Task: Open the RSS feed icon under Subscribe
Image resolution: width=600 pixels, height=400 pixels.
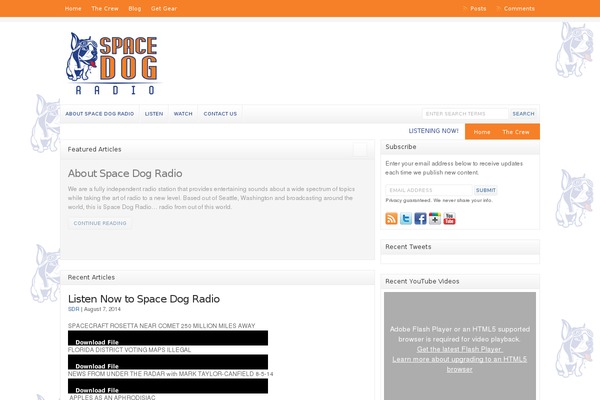Action: 391,219
